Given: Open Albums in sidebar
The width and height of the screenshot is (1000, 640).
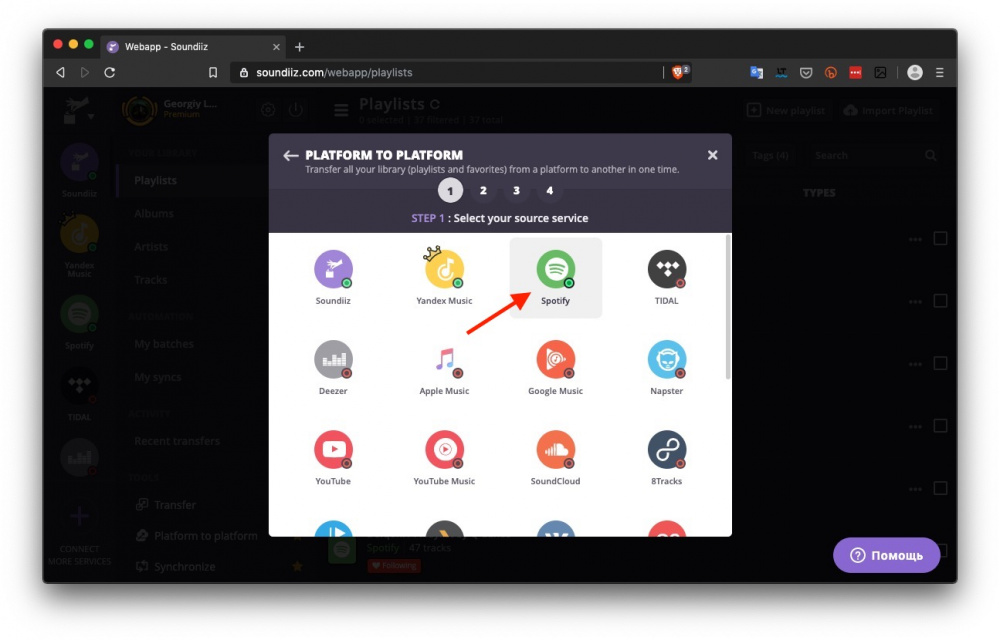Looking at the screenshot, I should (x=154, y=214).
